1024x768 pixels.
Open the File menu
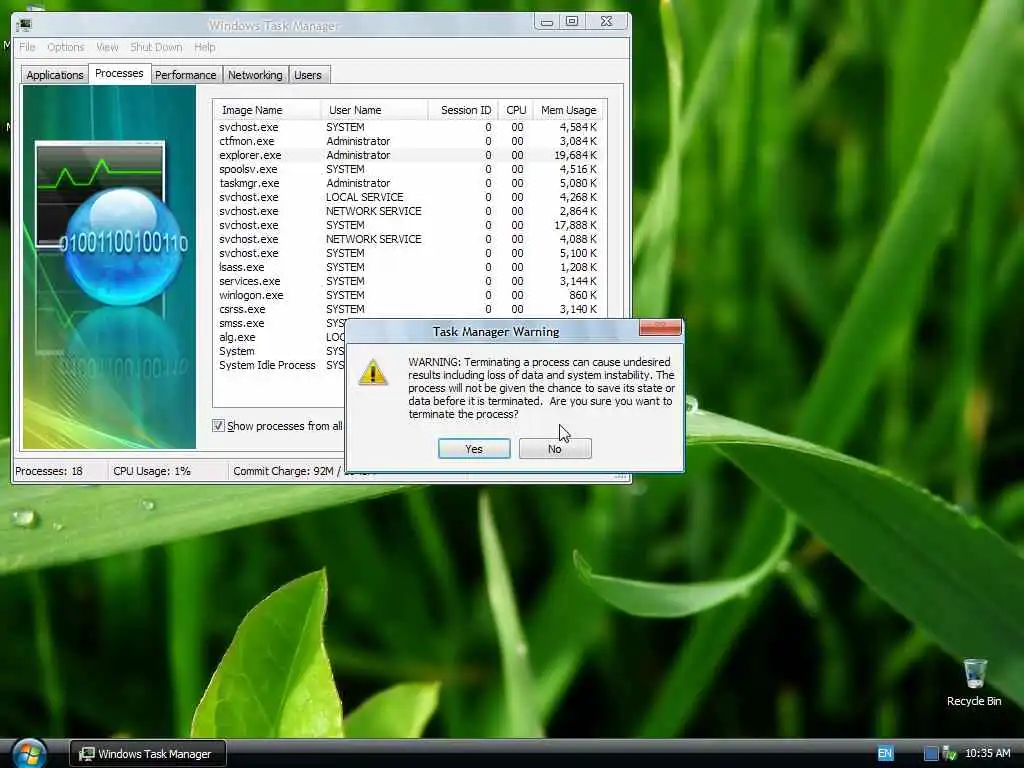coord(27,47)
